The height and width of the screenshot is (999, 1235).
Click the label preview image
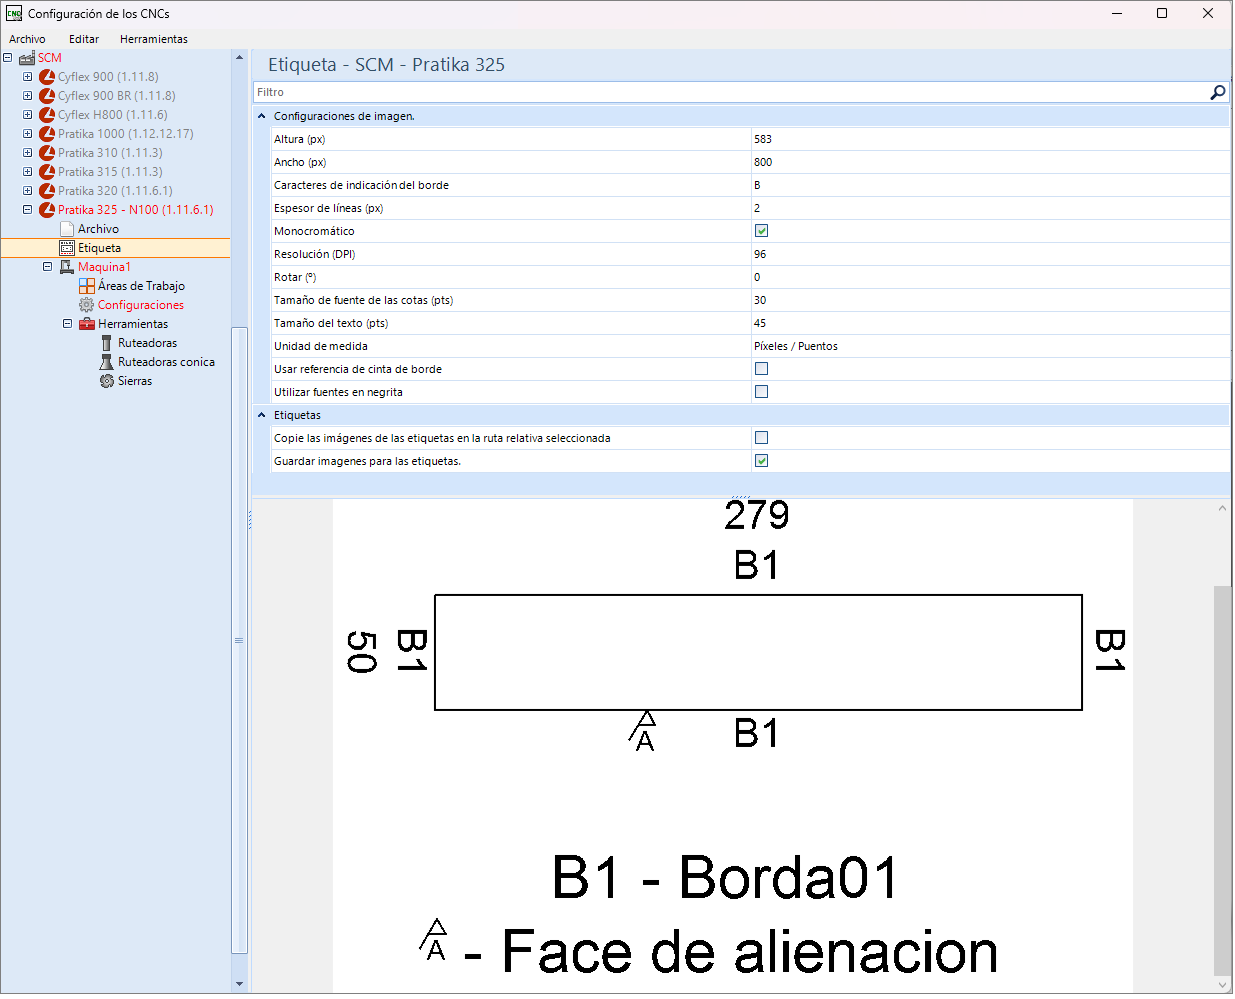(x=732, y=746)
